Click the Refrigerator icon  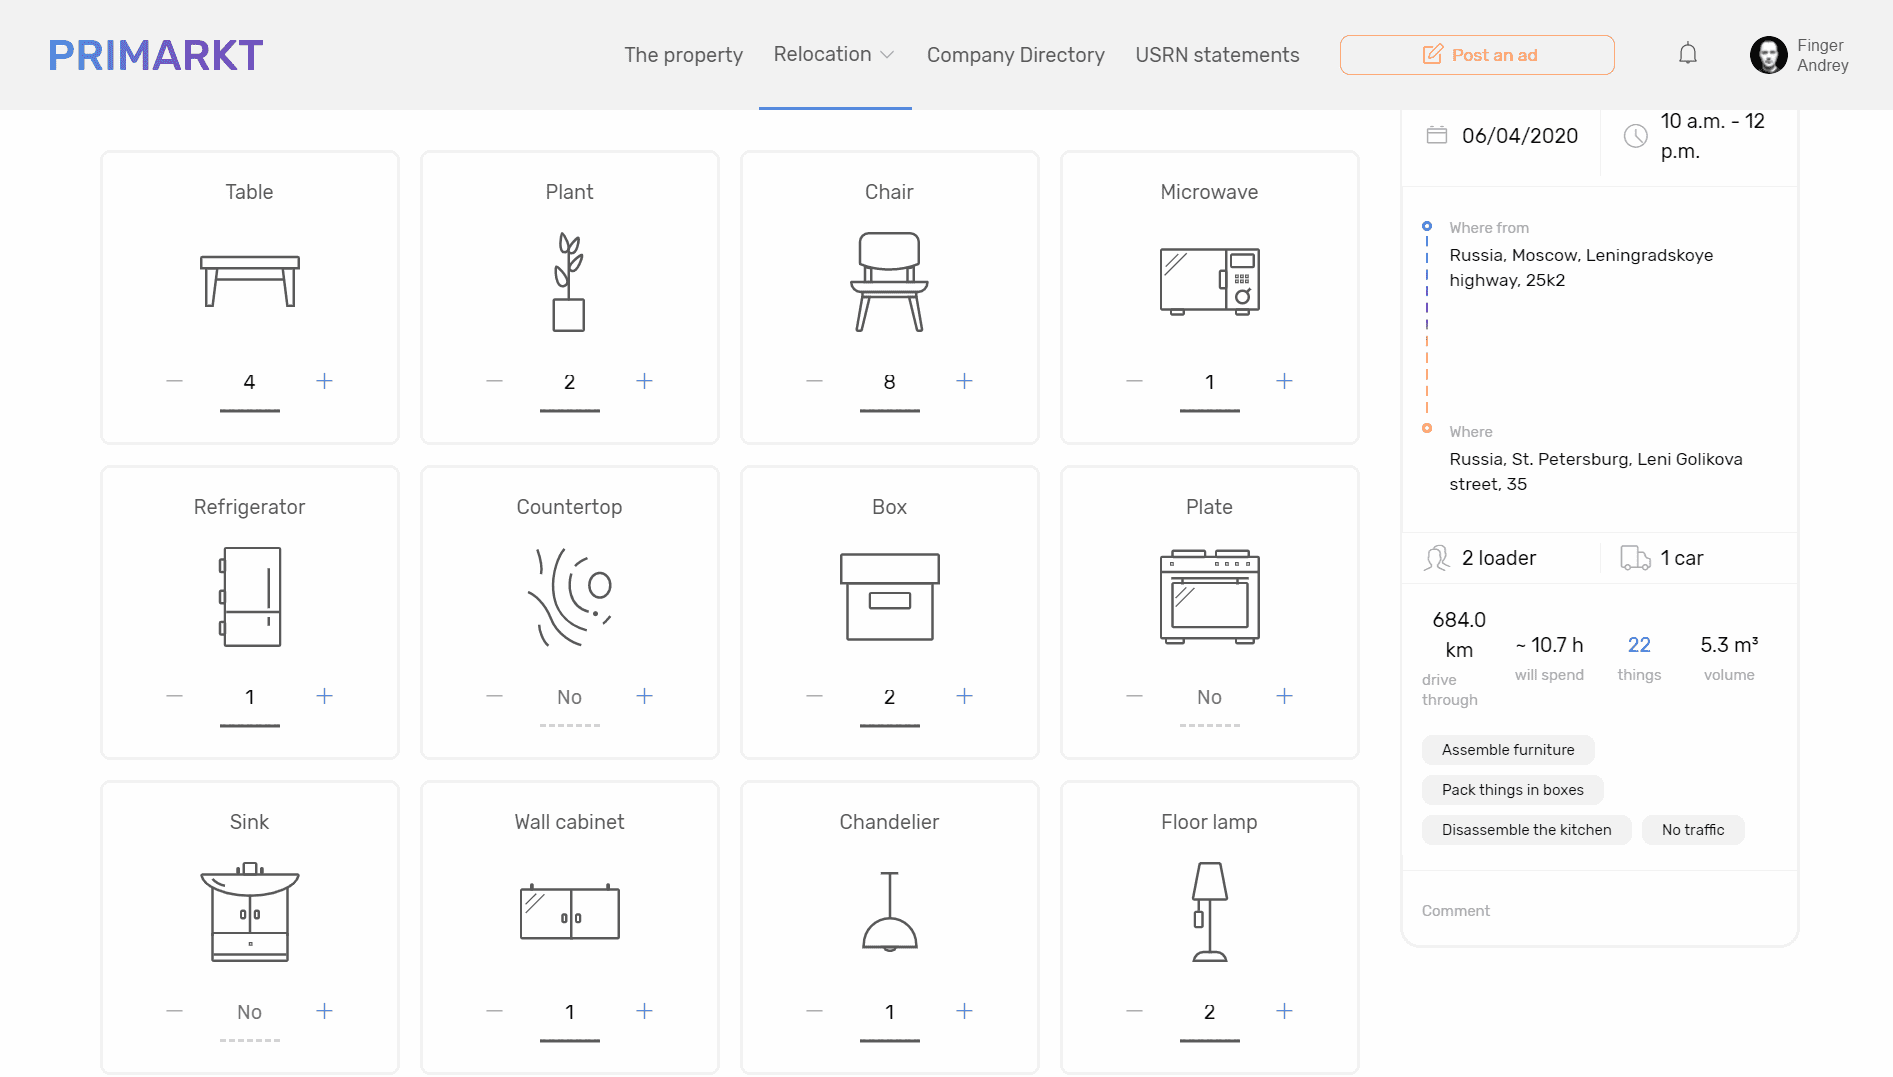(250, 597)
